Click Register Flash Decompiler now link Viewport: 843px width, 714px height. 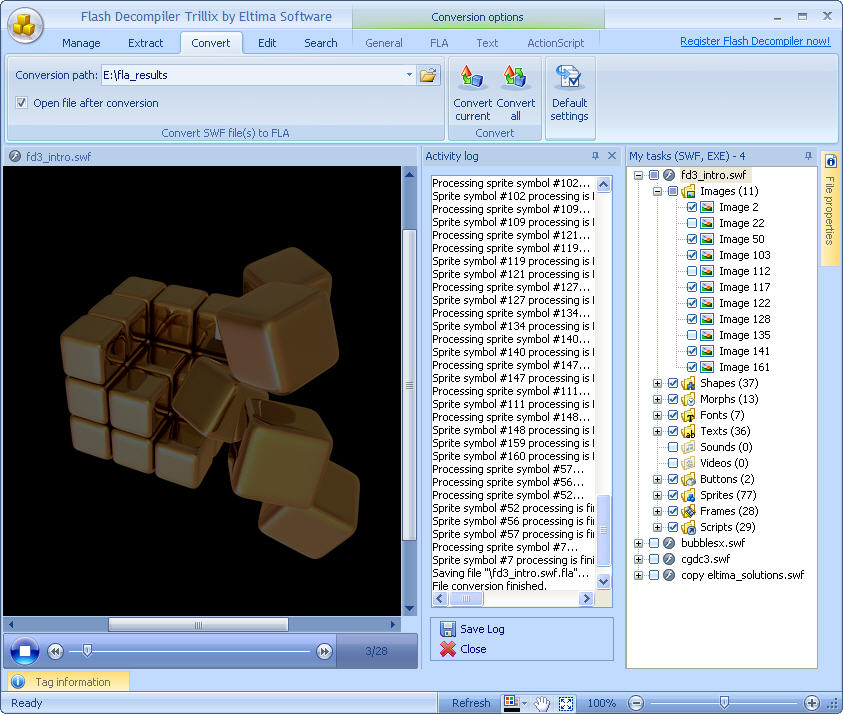point(755,41)
